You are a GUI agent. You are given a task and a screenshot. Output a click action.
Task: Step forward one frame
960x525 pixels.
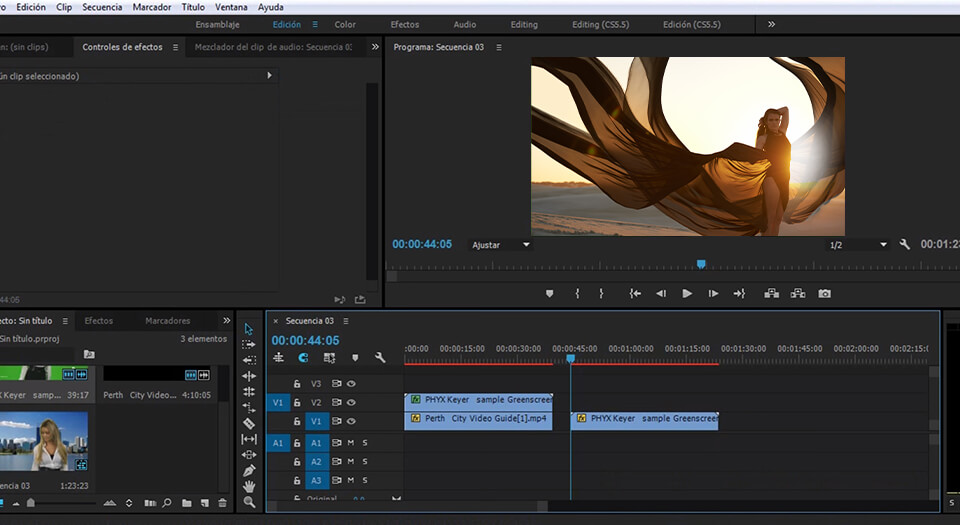coord(713,294)
